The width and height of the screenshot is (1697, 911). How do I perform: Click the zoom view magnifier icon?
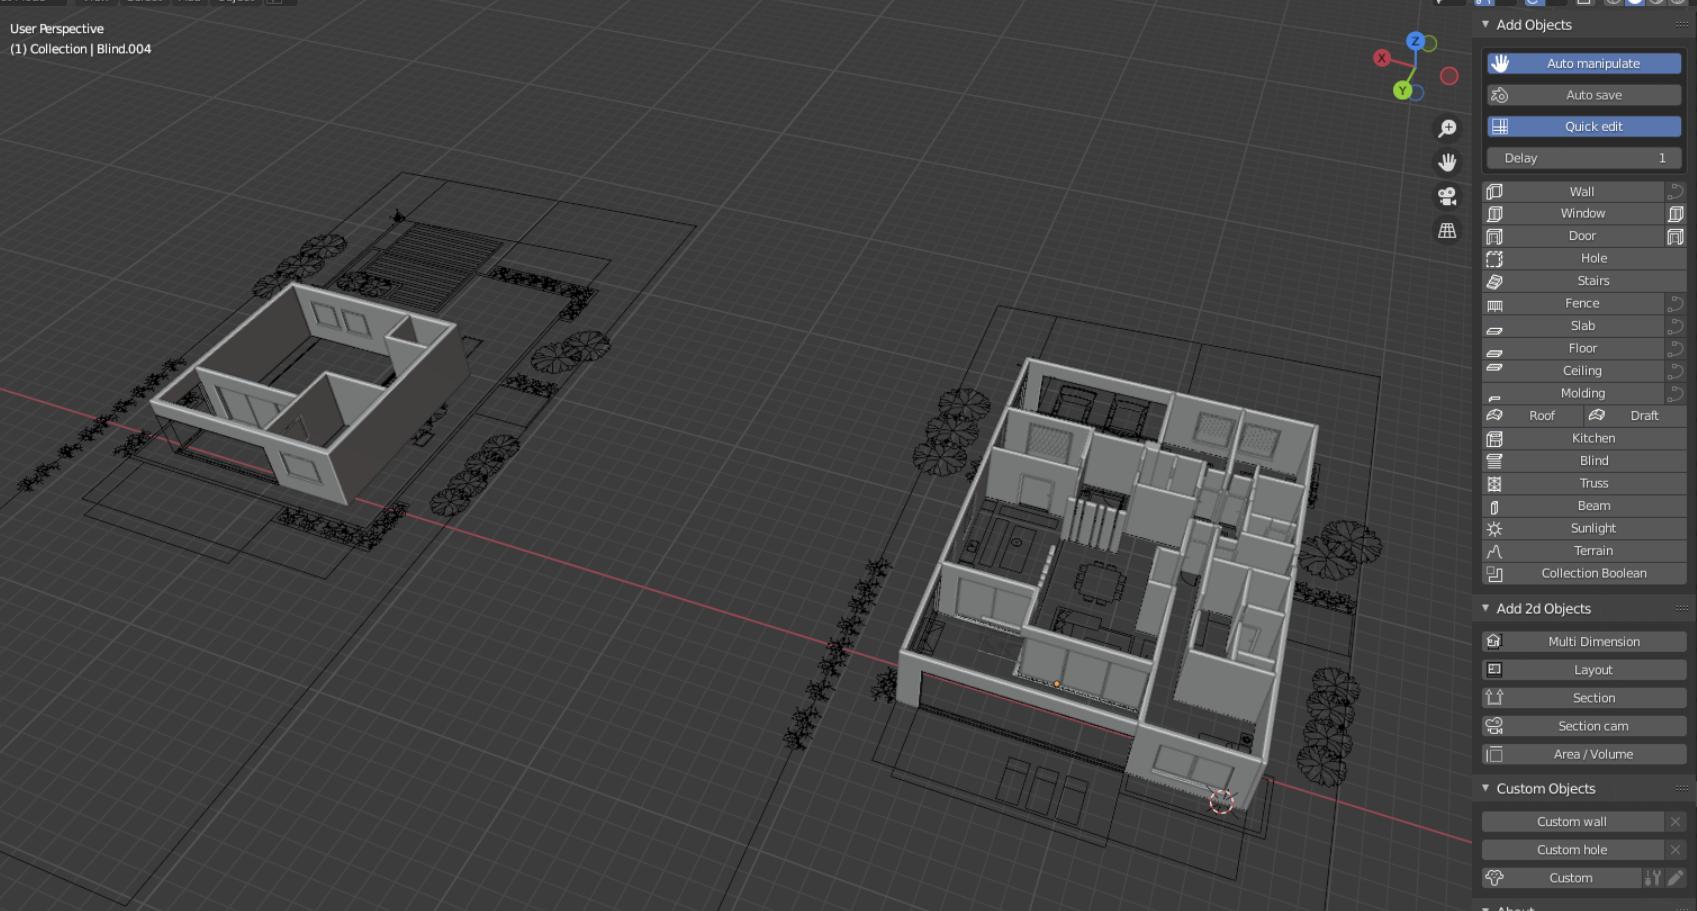point(1447,129)
